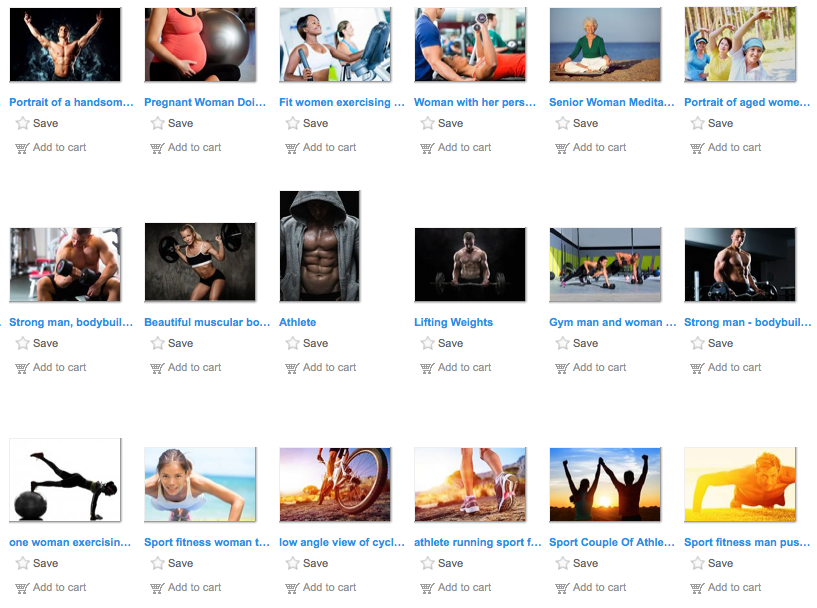
Task: Star the Gym man and woman photo
Action: (562, 343)
